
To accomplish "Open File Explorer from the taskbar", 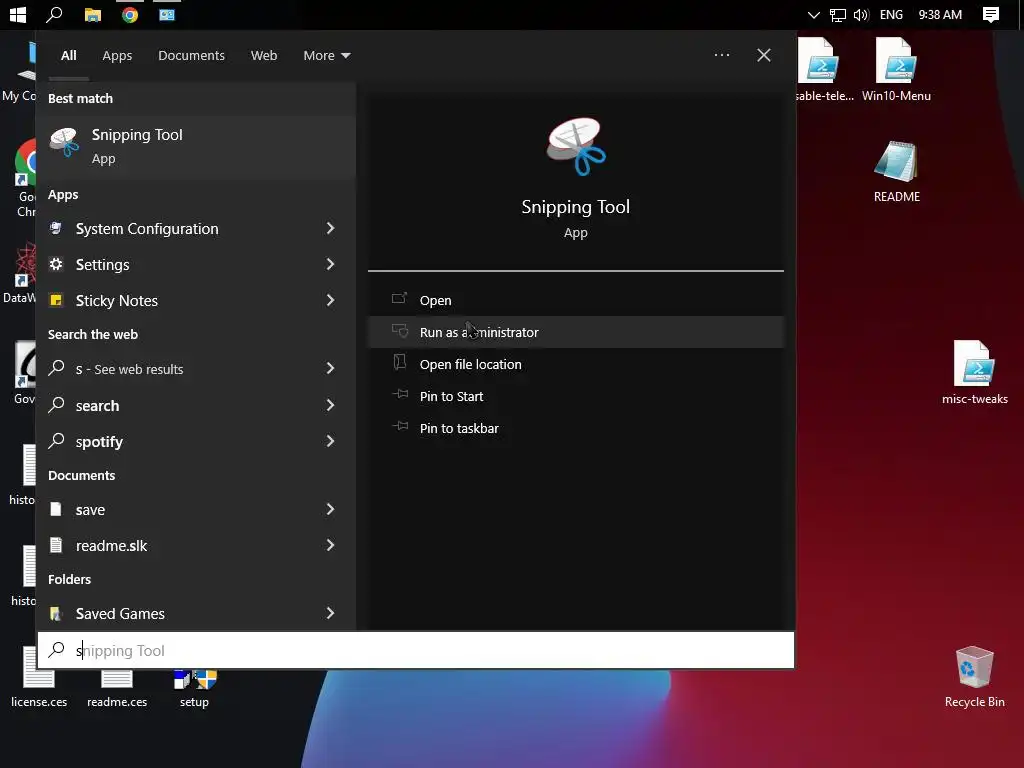I will click(x=93, y=14).
